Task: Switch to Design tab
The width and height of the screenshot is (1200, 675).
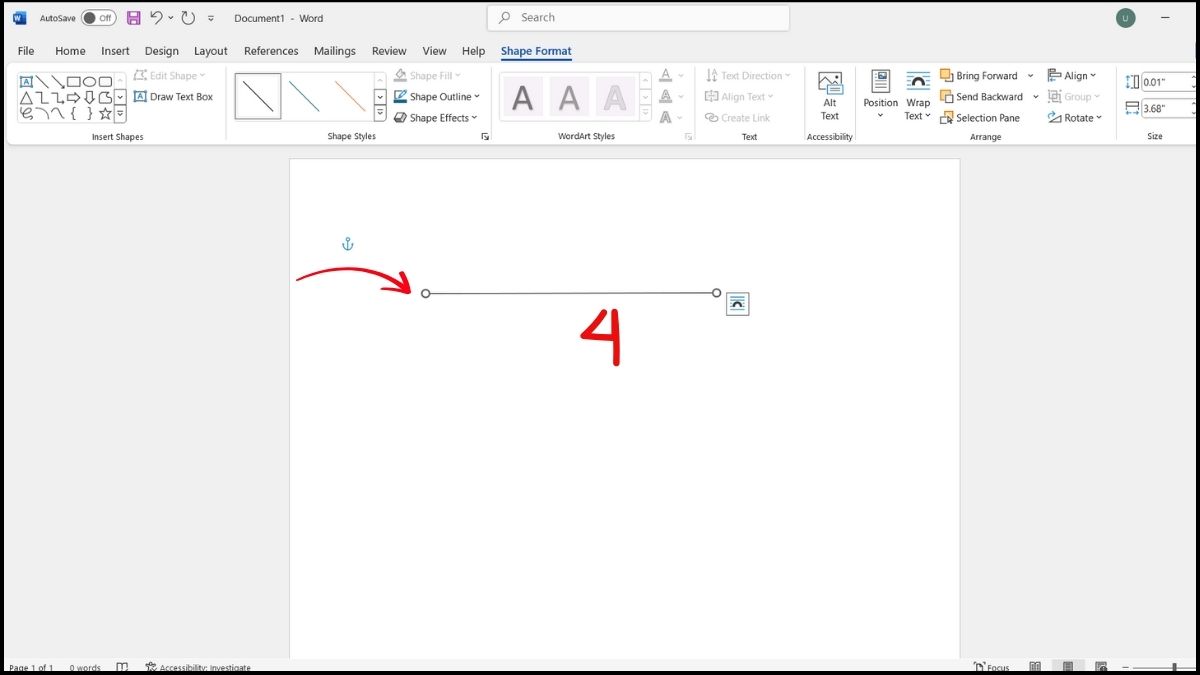Action: [161, 51]
